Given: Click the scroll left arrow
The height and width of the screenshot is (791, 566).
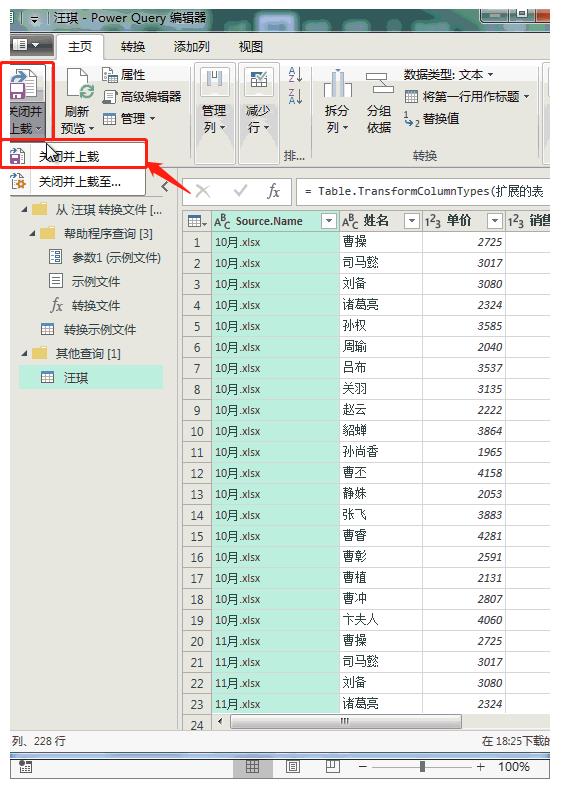Looking at the screenshot, I should pos(220,721).
